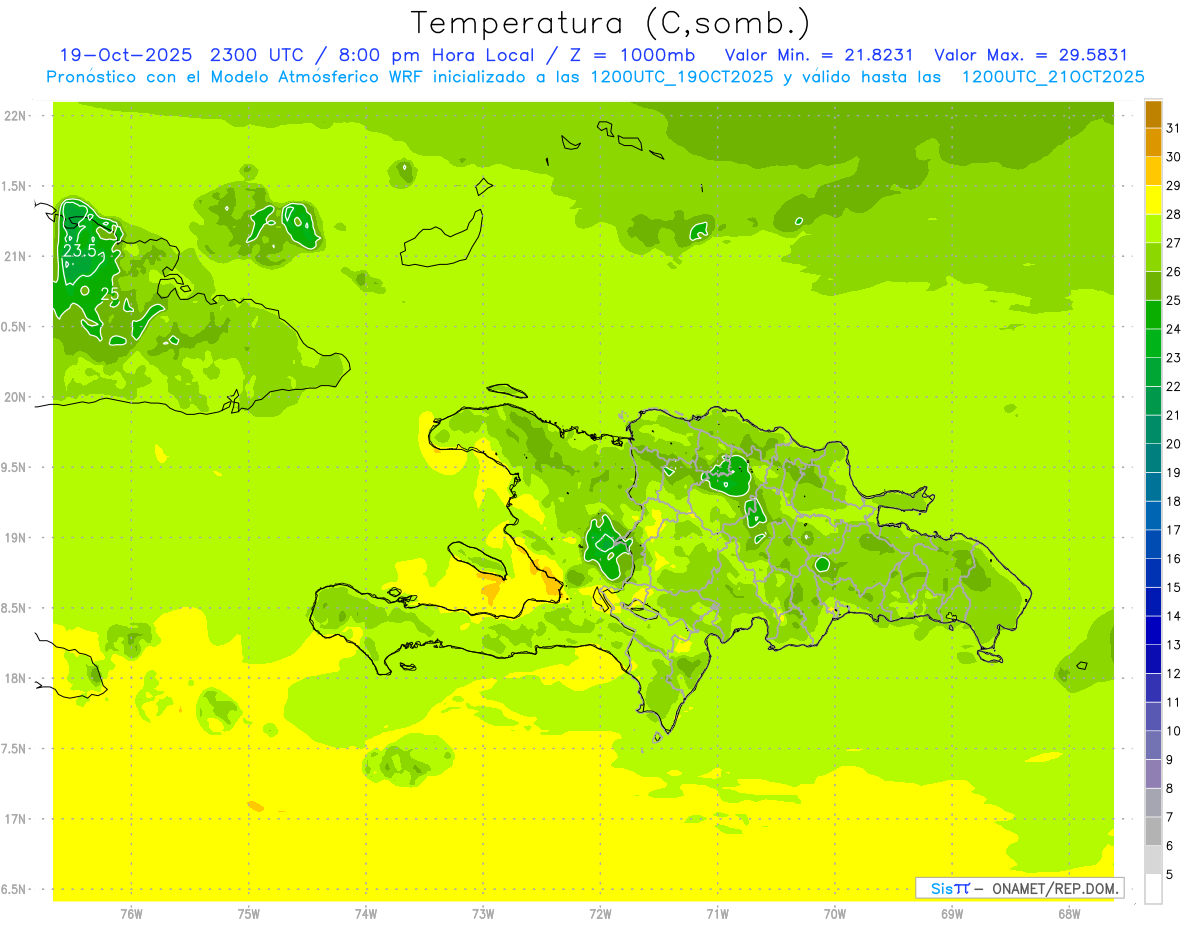Click the '21N' latitude axis label

point(15,256)
